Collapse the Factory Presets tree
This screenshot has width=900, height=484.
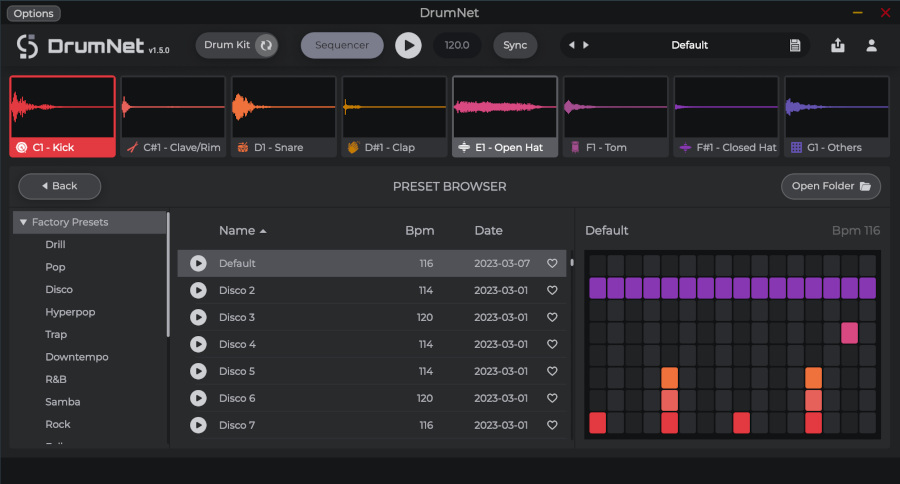(23, 222)
